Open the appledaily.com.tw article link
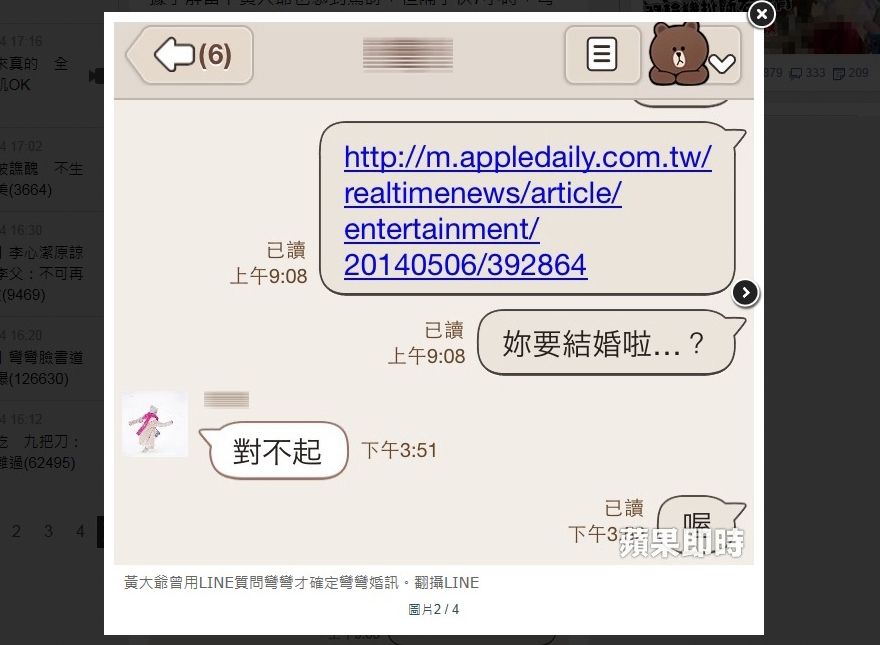This screenshot has width=880, height=645. 527,211
